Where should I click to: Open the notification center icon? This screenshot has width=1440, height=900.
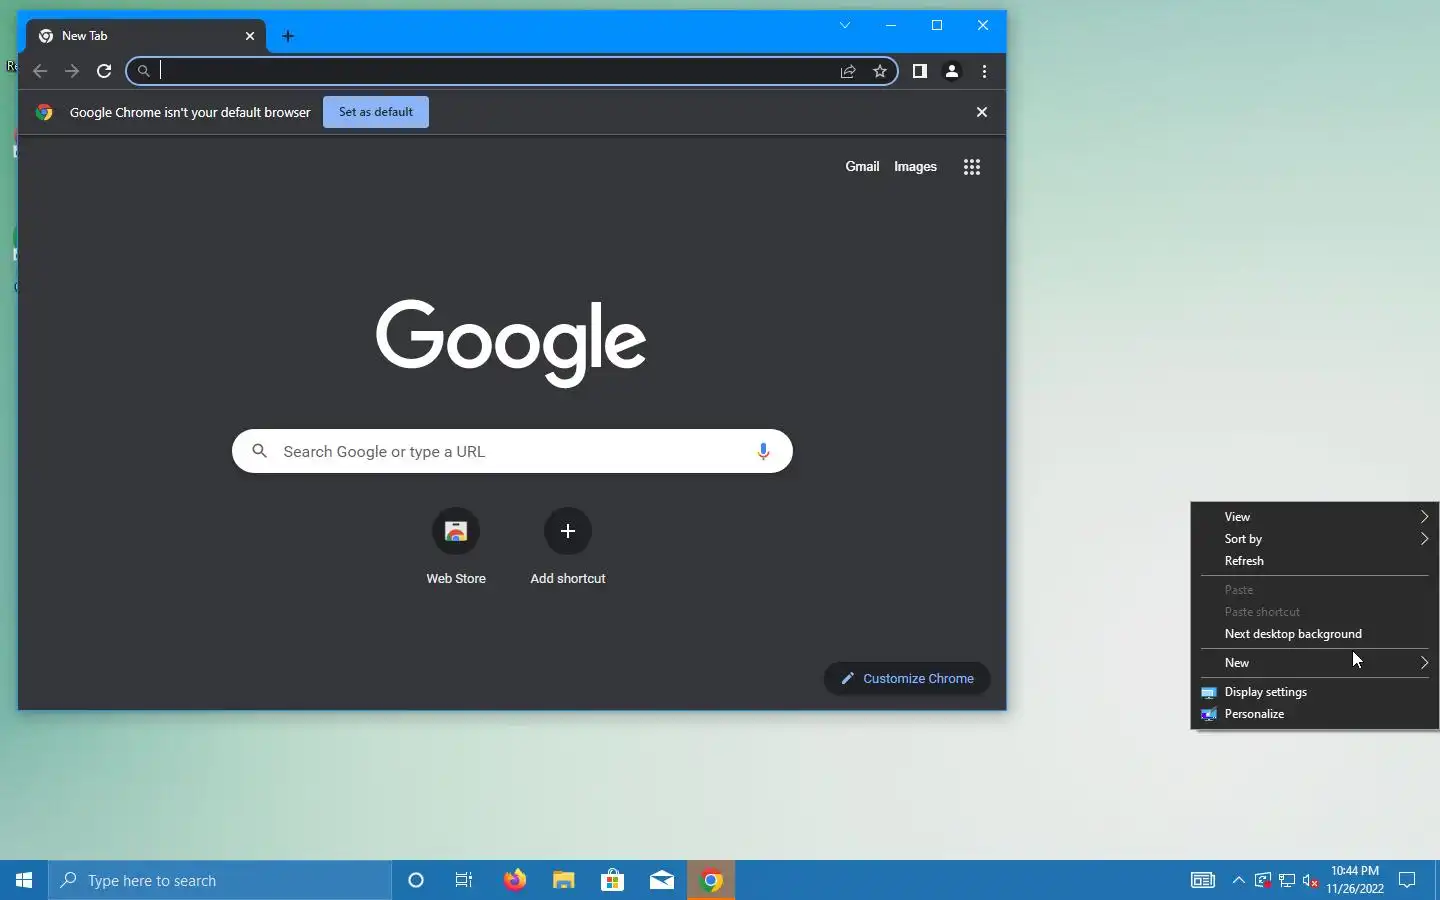(x=1407, y=880)
